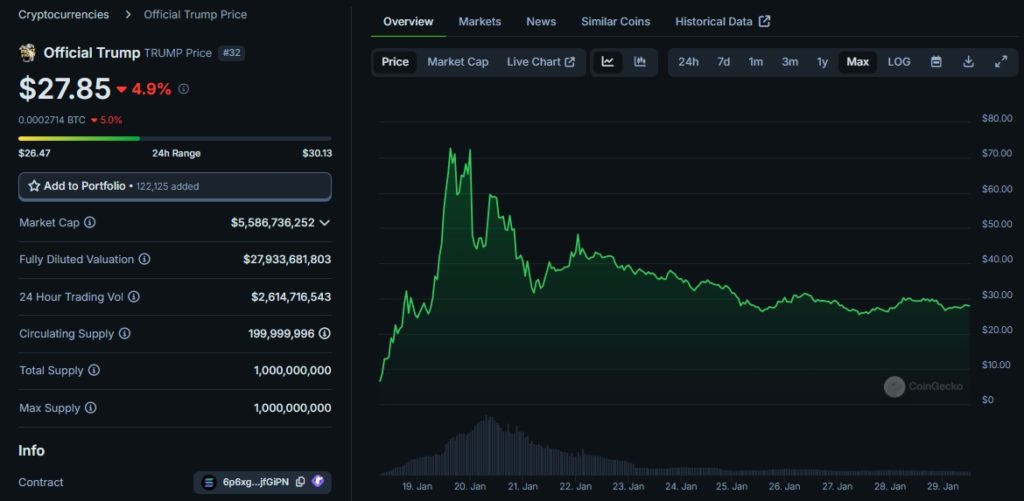Click the 6p6xg...jfGiPN contract address

coord(255,482)
